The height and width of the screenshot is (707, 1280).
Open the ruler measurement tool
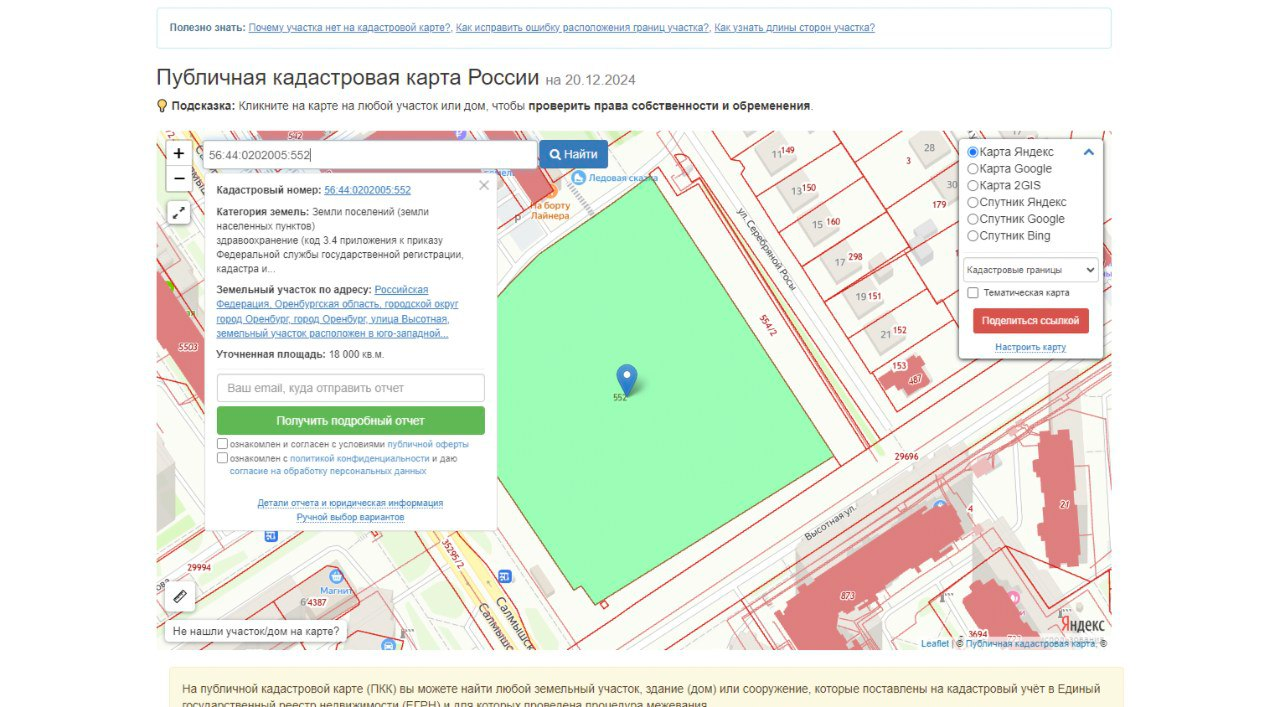(x=180, y=596)
